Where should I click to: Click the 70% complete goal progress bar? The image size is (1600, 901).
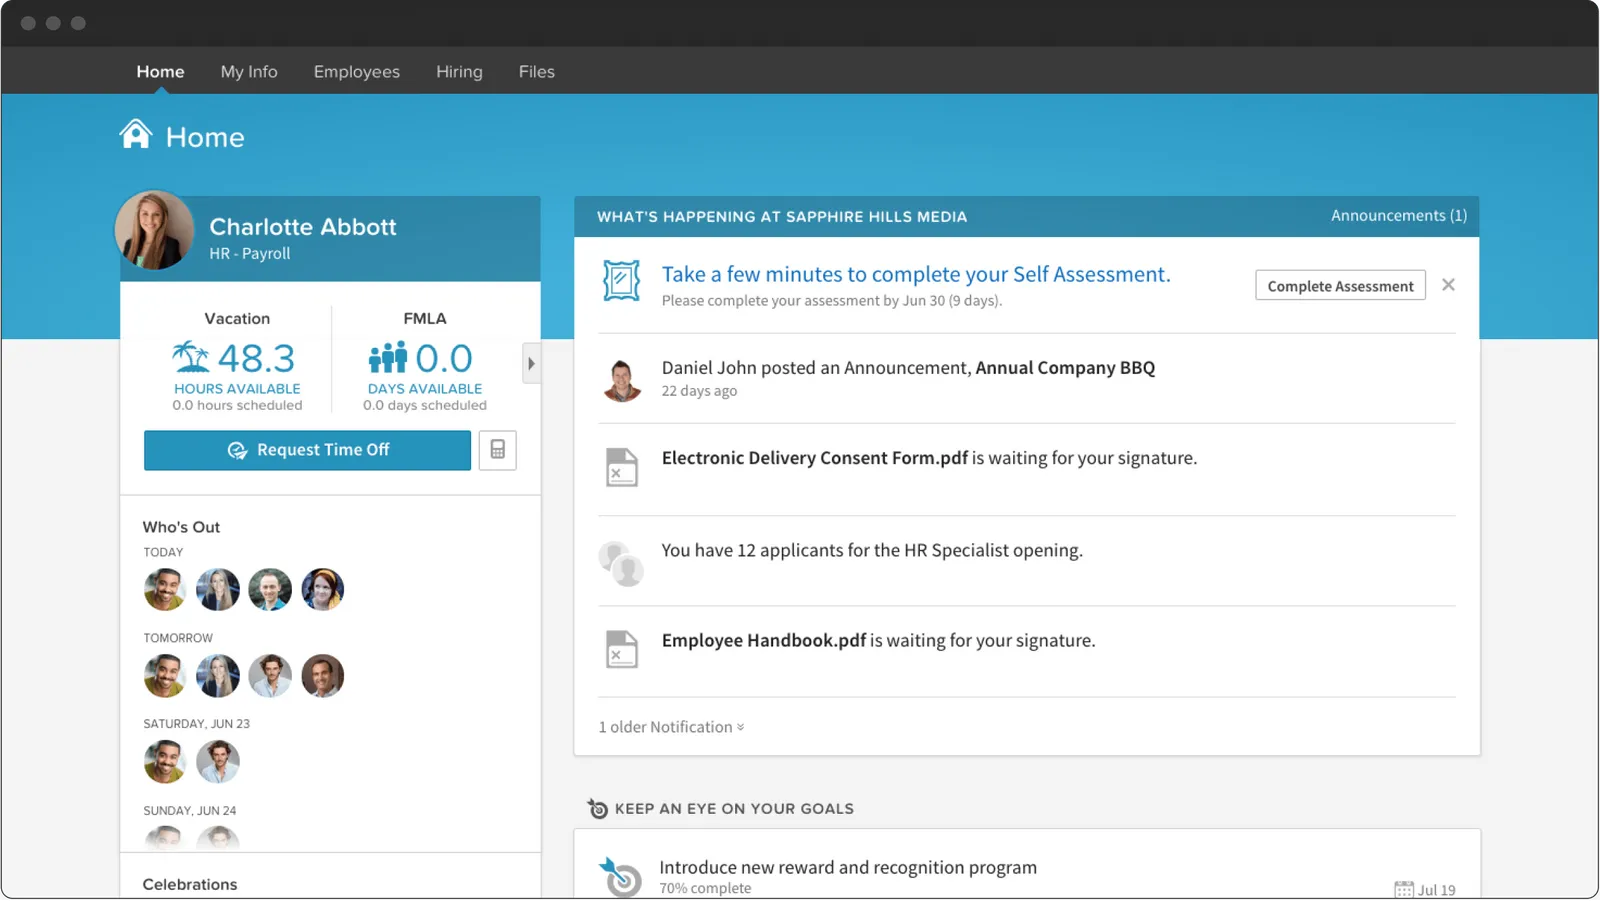[704, 888]
